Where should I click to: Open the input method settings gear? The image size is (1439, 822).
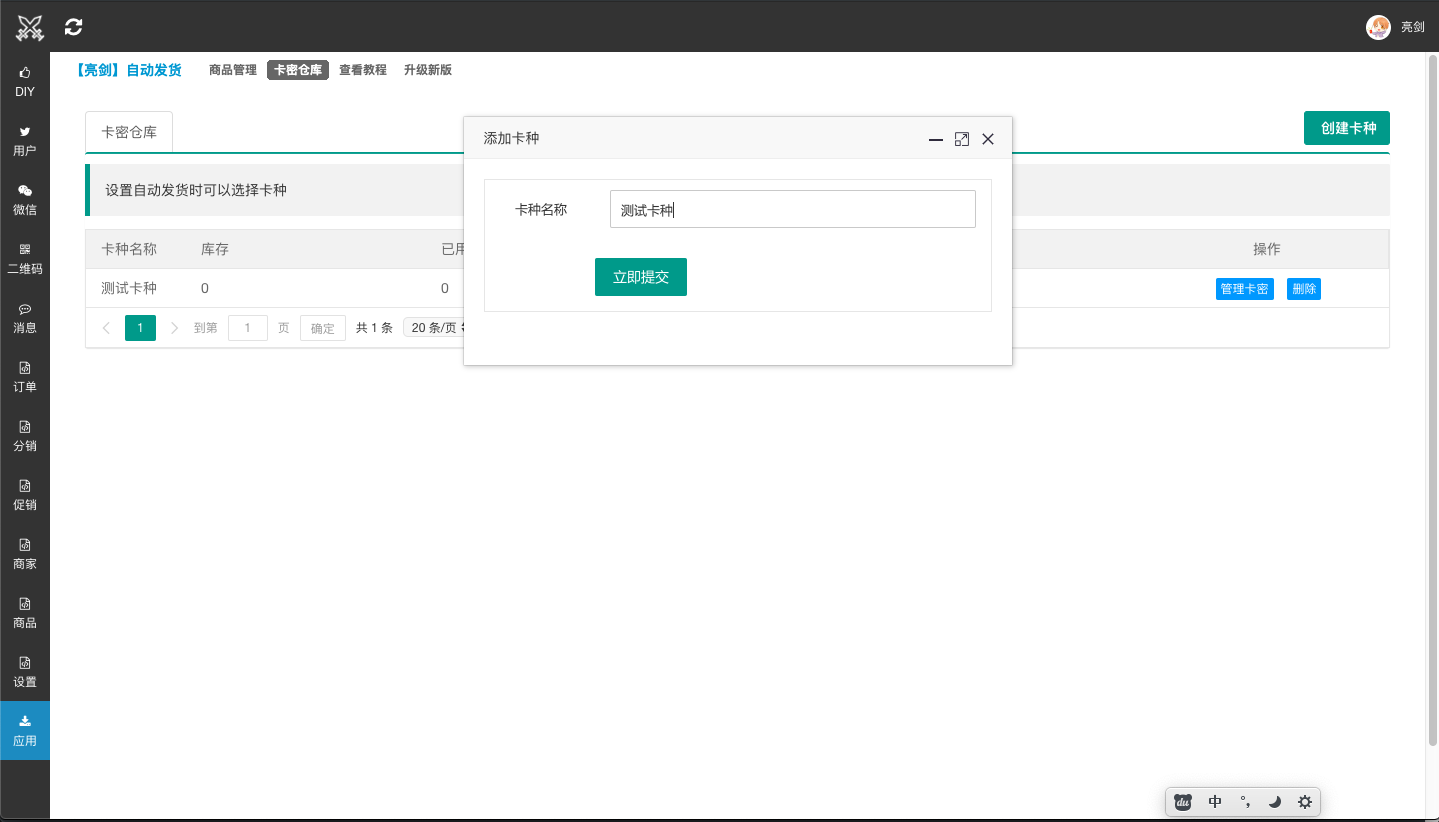coord(1305,801)
